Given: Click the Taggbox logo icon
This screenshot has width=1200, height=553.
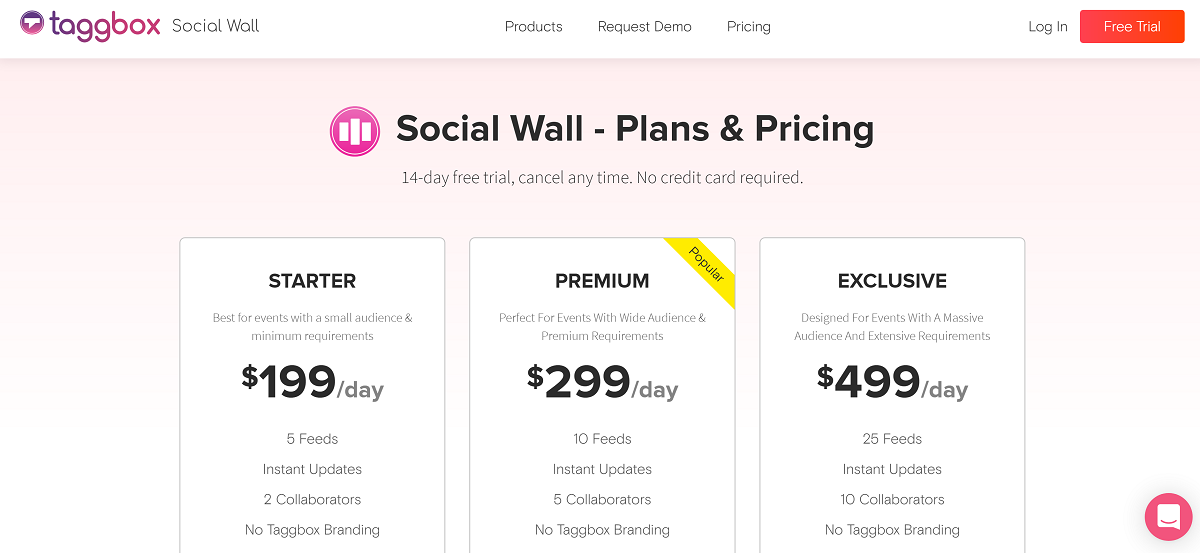Looking at the screenshot, I should tap(33, 23).
